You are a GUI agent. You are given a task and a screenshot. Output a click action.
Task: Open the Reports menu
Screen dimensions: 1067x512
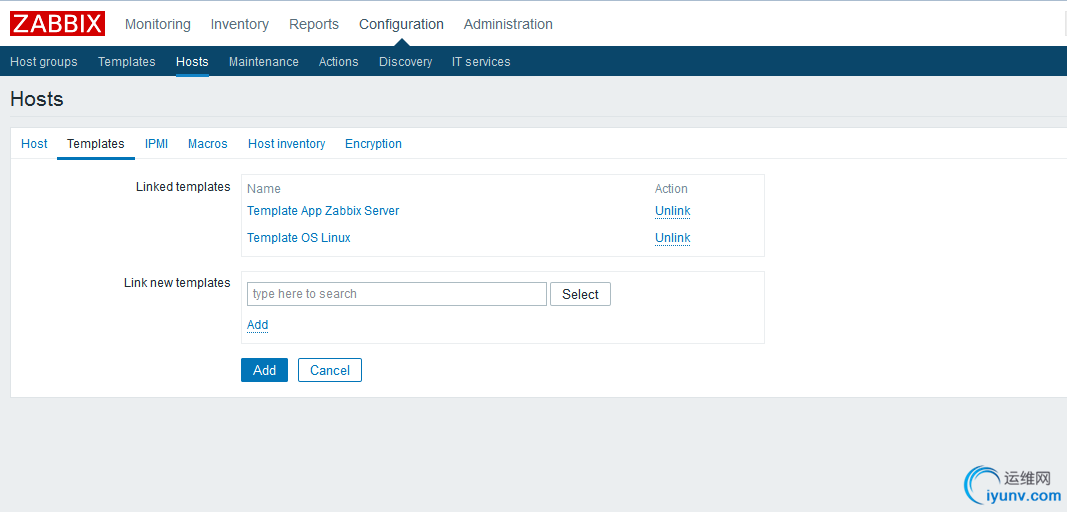pyautogui.click(x=314, y=25)
